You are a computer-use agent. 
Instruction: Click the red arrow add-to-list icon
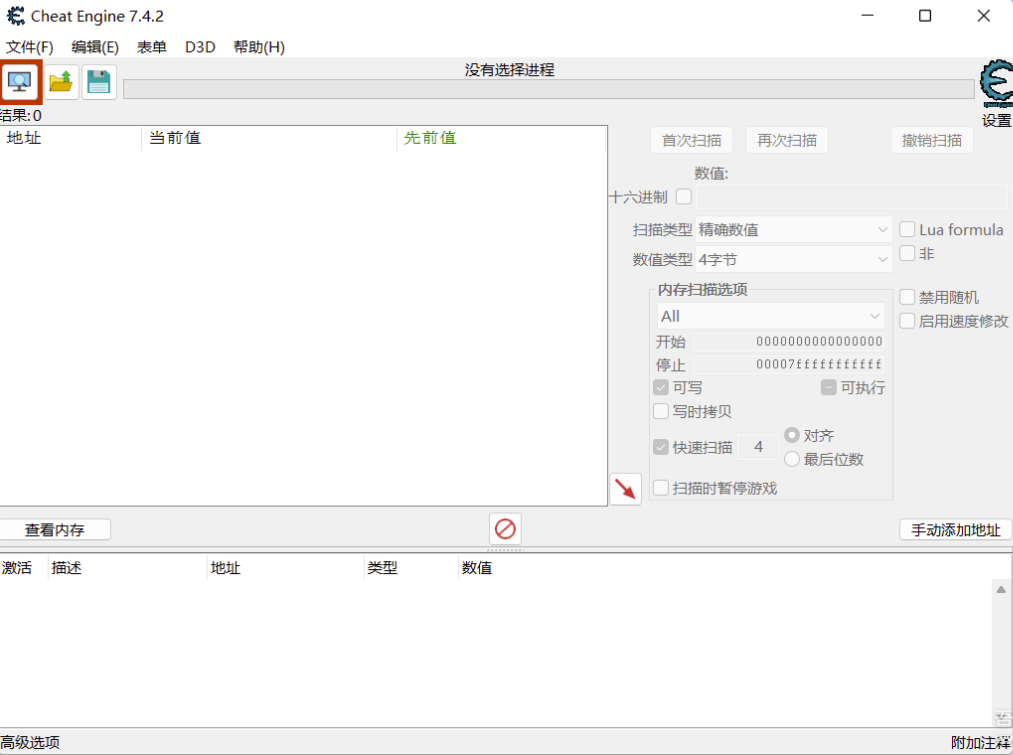(625, 489)
